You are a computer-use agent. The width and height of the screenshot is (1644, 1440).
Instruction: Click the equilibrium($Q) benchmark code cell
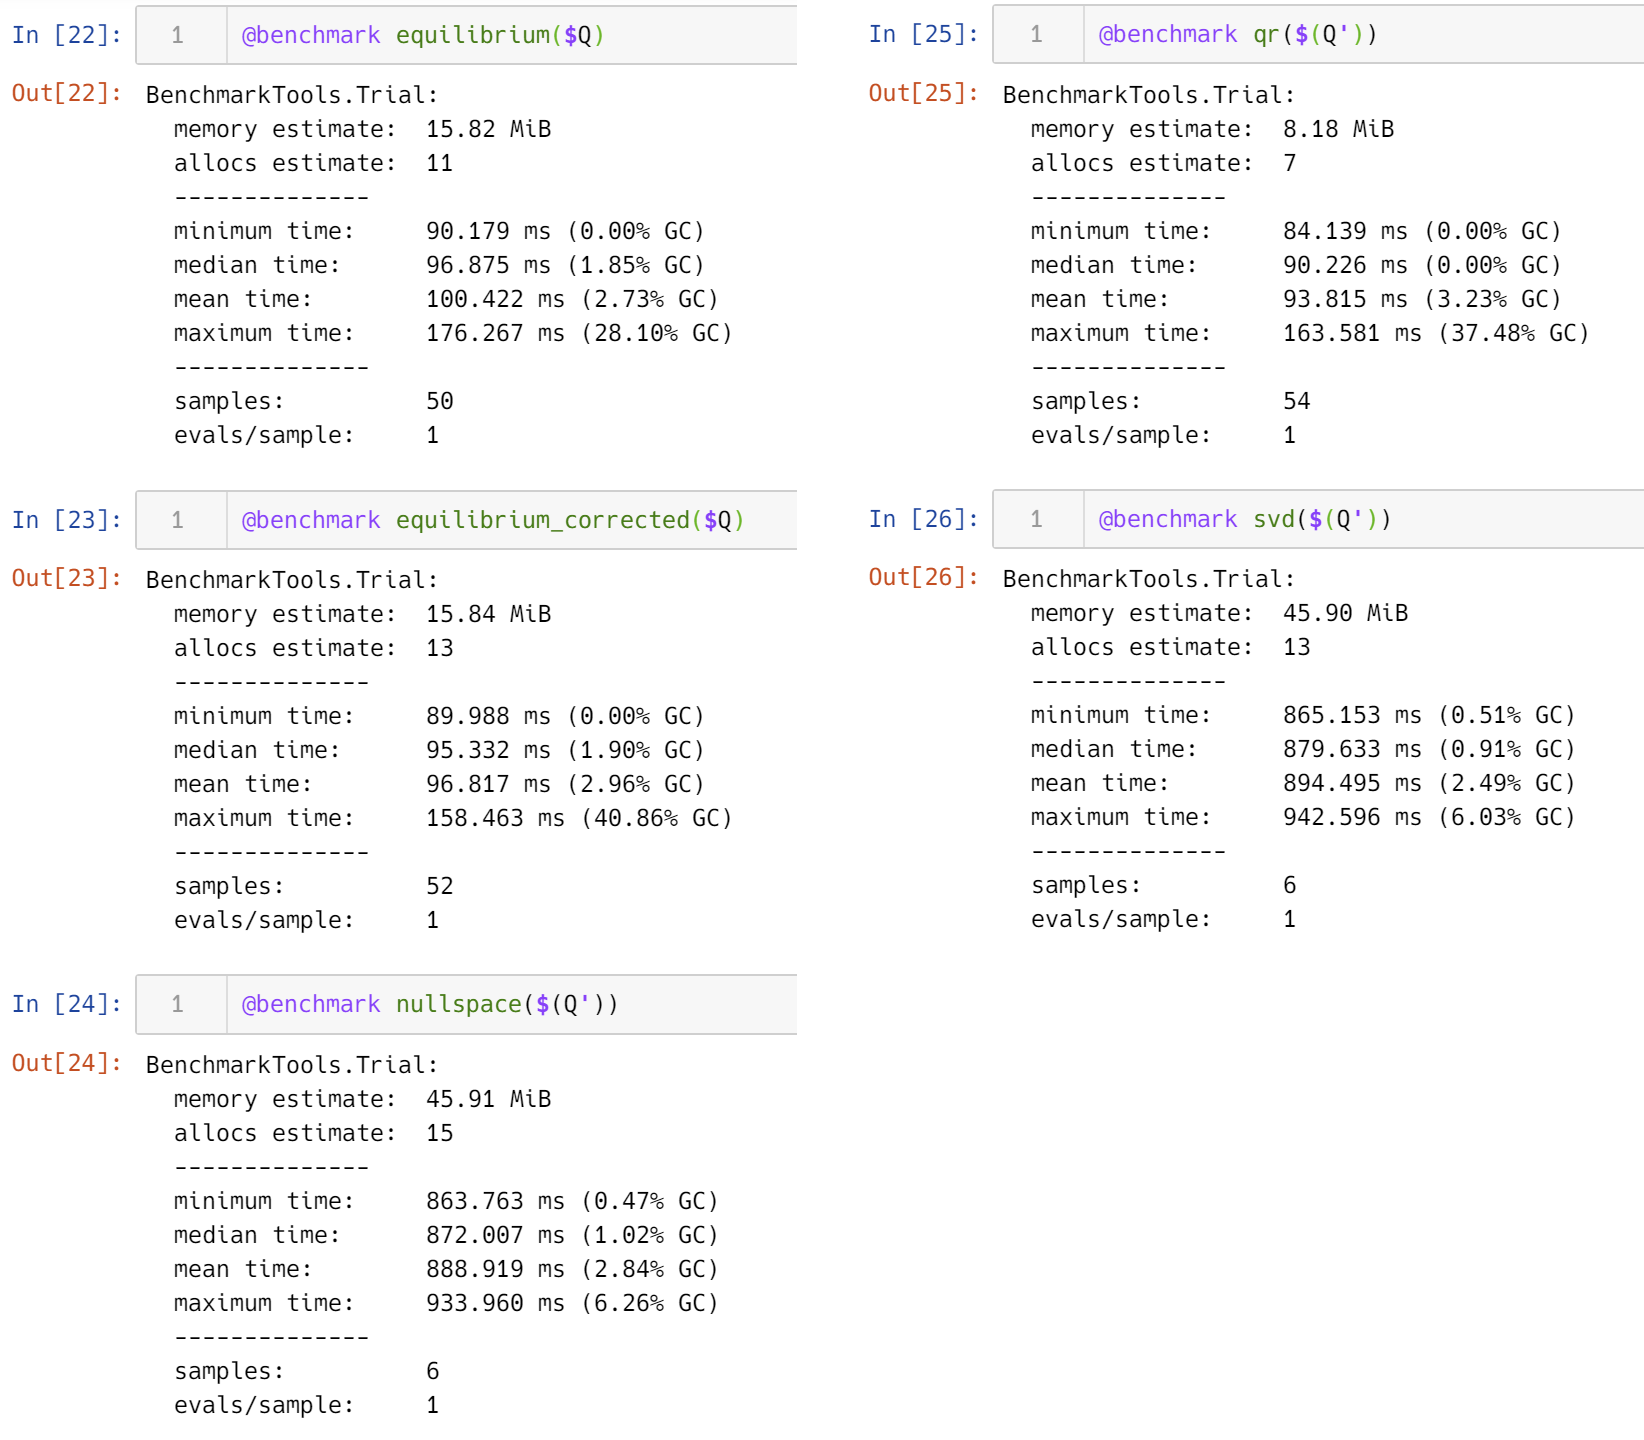coord(466,35)
